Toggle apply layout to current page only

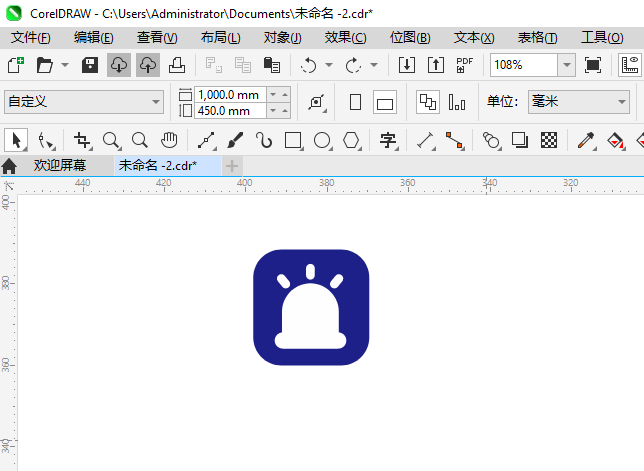(457, 102)
